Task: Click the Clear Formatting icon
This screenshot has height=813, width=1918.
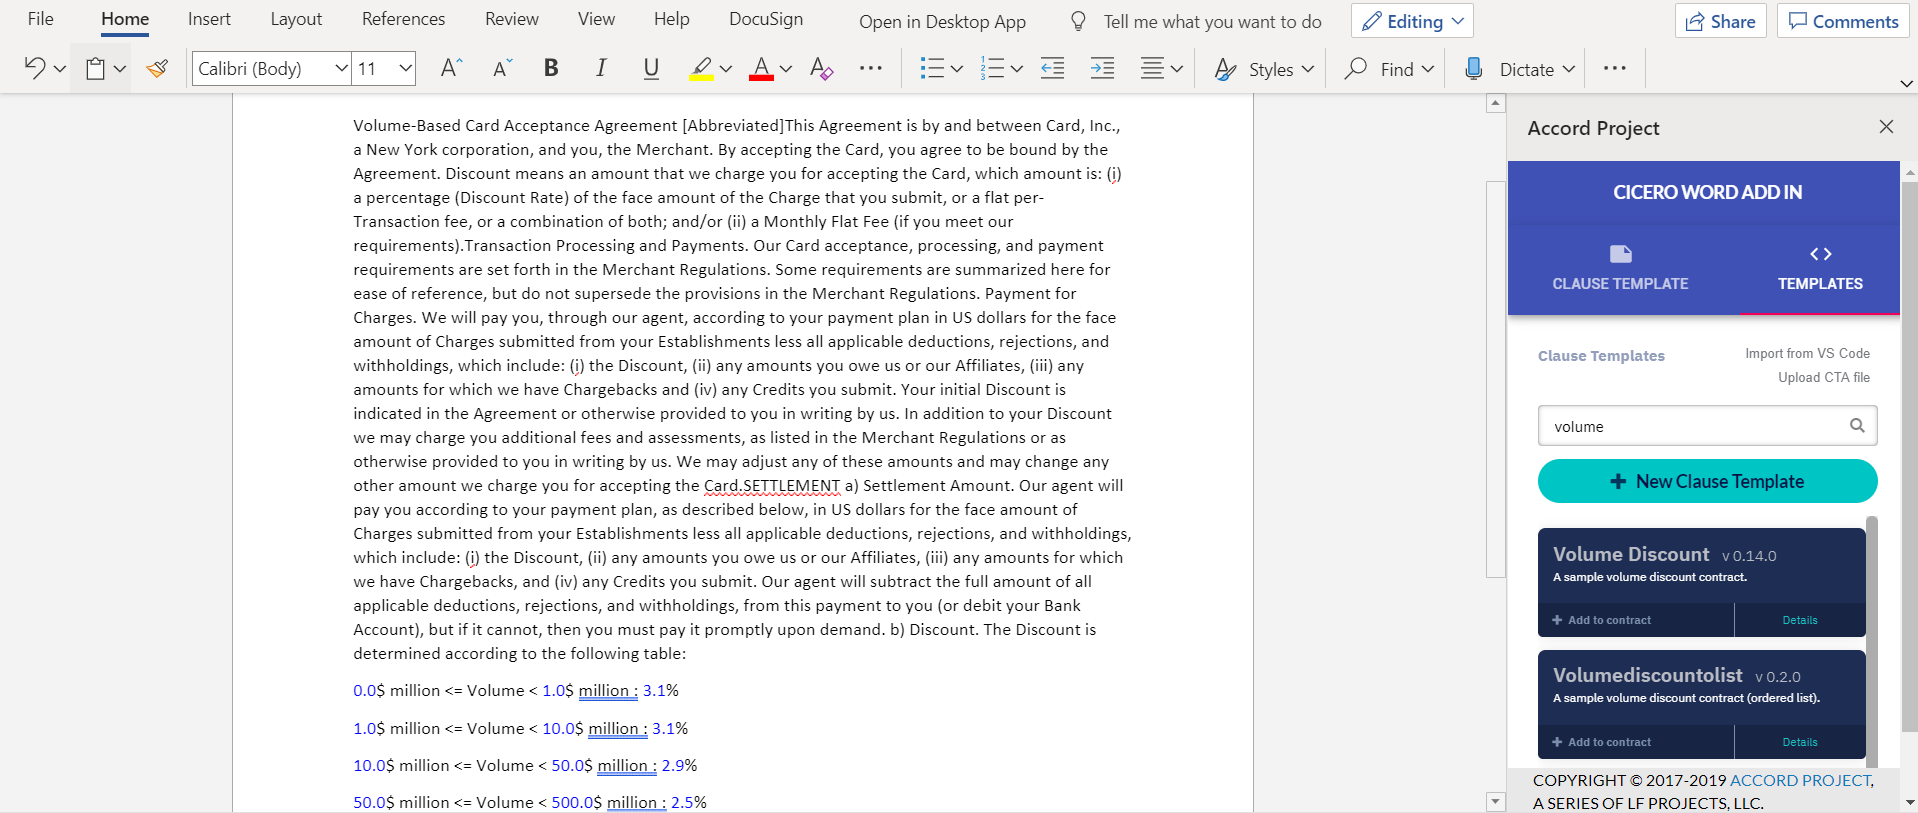Action: pyautogui.click(x=821, y=68)
